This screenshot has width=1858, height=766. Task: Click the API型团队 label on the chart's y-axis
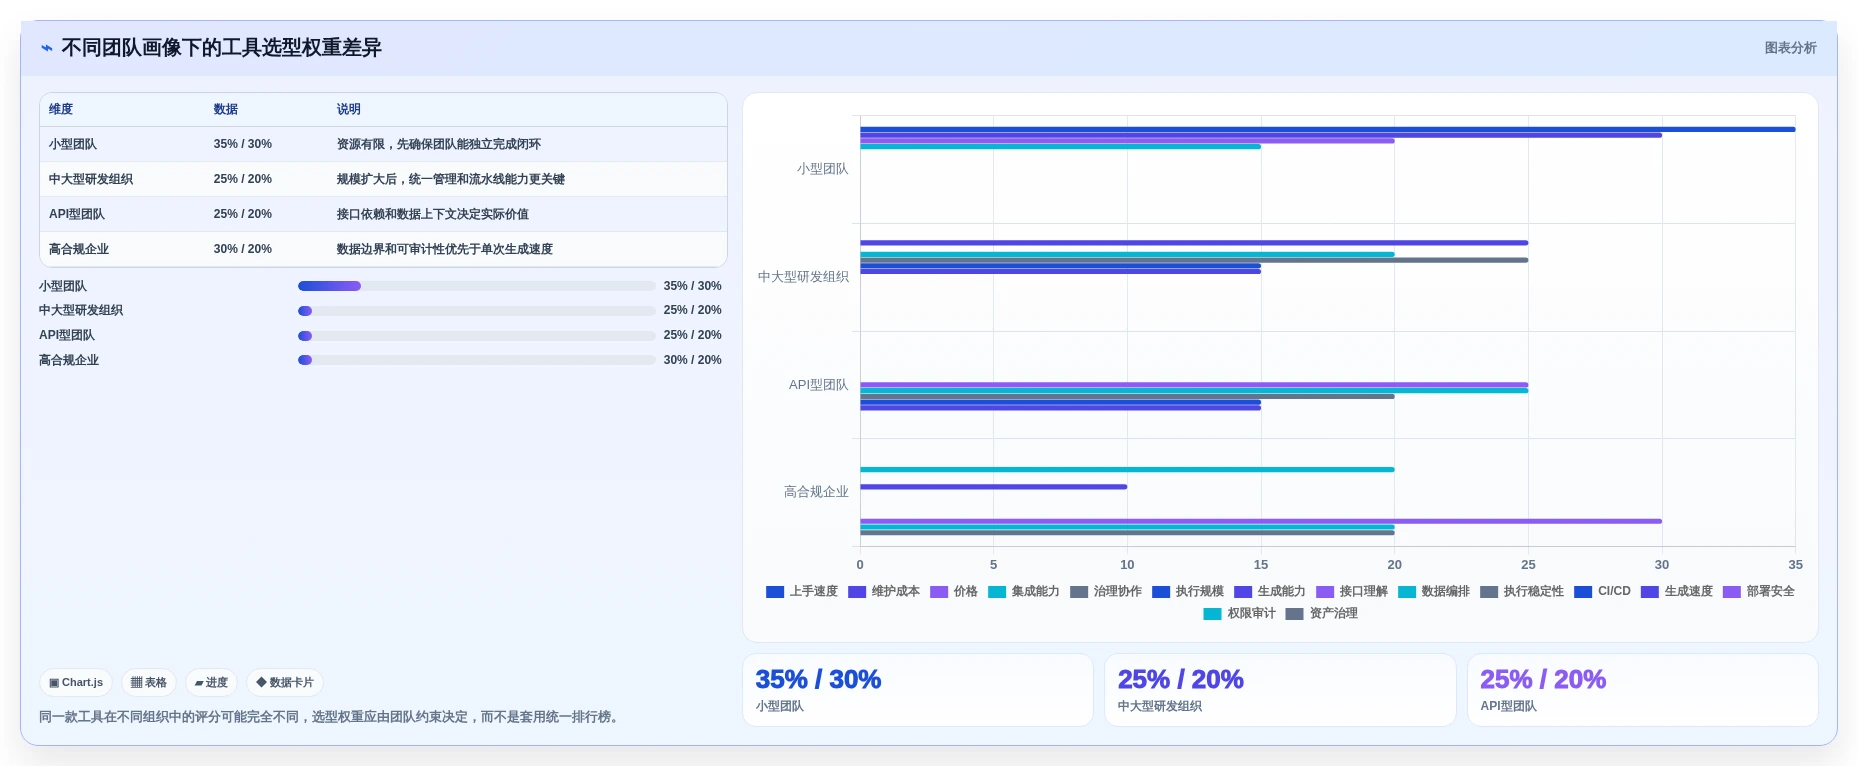point(818,385)
